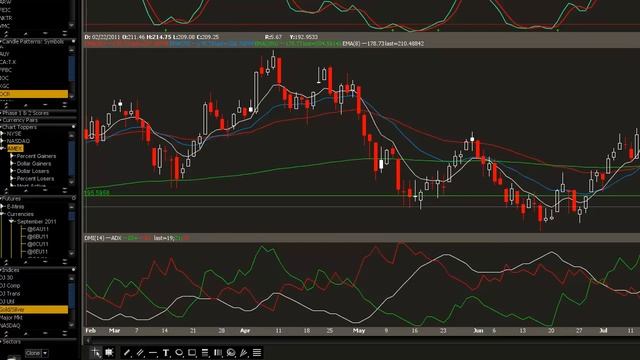Screen dimensions: 640x360
Task: Select the rectangle drawing tool
Action: click(192, 353)
